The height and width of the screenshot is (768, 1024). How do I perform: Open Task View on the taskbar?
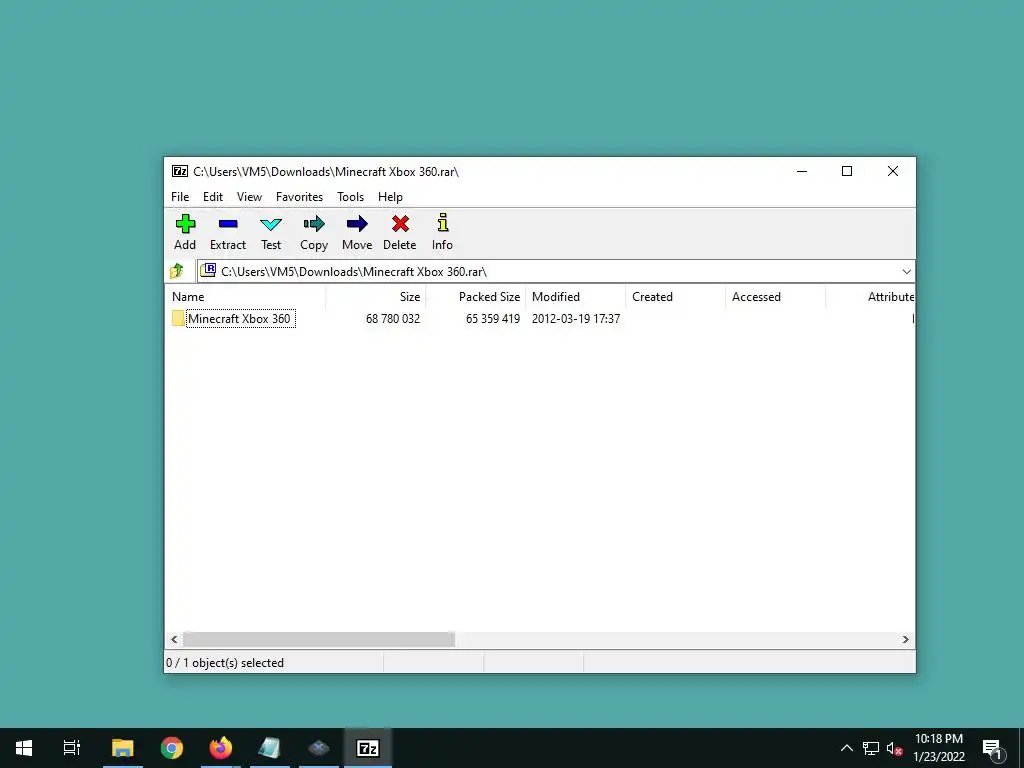72,748
